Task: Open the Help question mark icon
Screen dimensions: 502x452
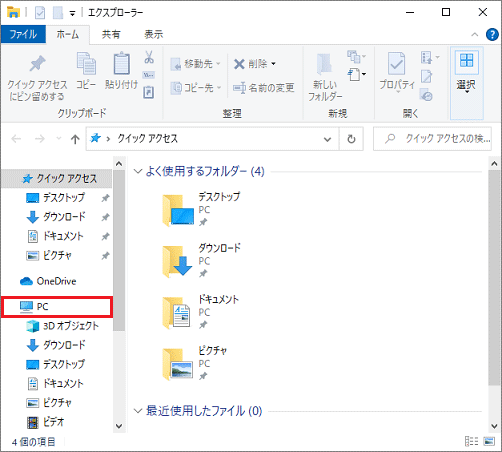Action: (492, 34)
